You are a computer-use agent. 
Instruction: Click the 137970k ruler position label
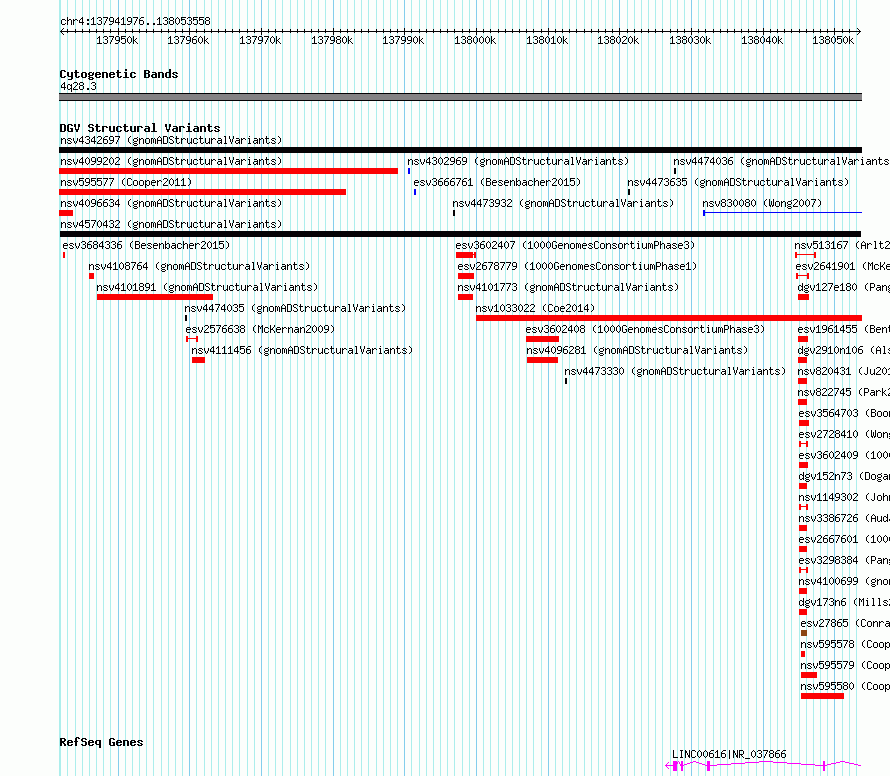260,40
